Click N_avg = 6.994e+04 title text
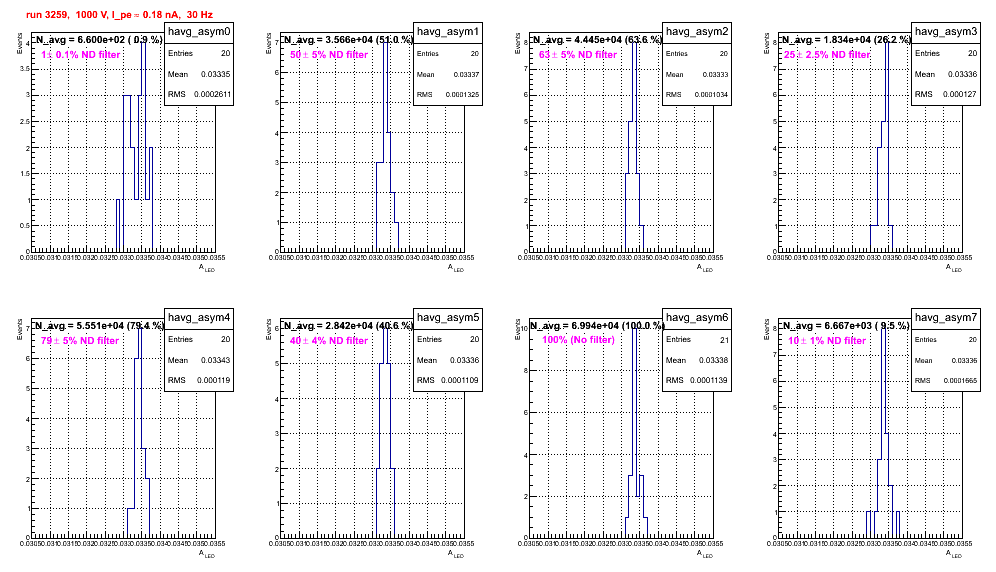Image resolution: width=996 pixels, height=572 pixels. pyautogui.click(x=598, y=325)
